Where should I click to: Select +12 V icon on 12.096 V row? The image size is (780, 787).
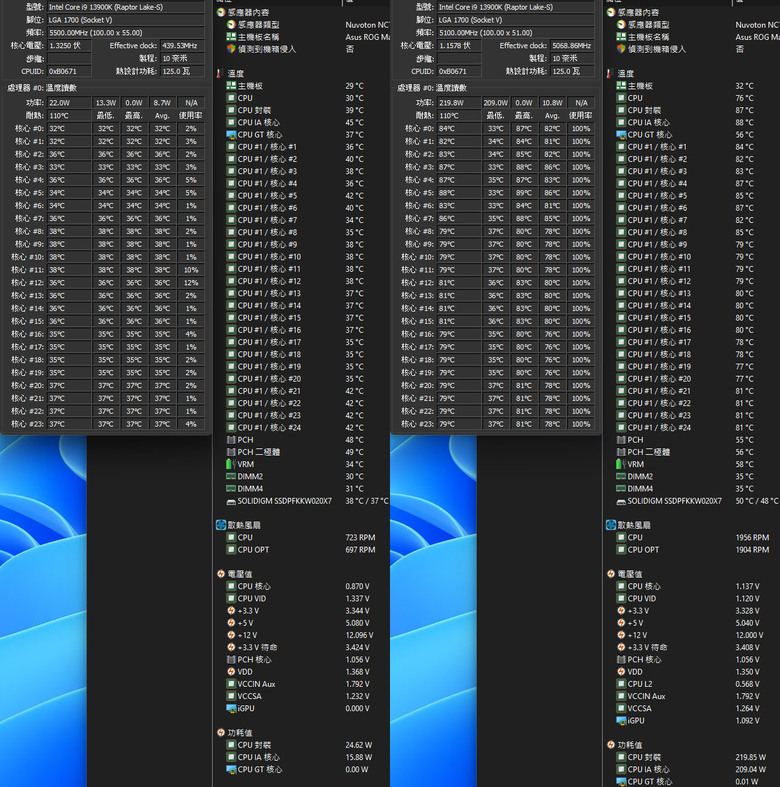coord(231,635)
